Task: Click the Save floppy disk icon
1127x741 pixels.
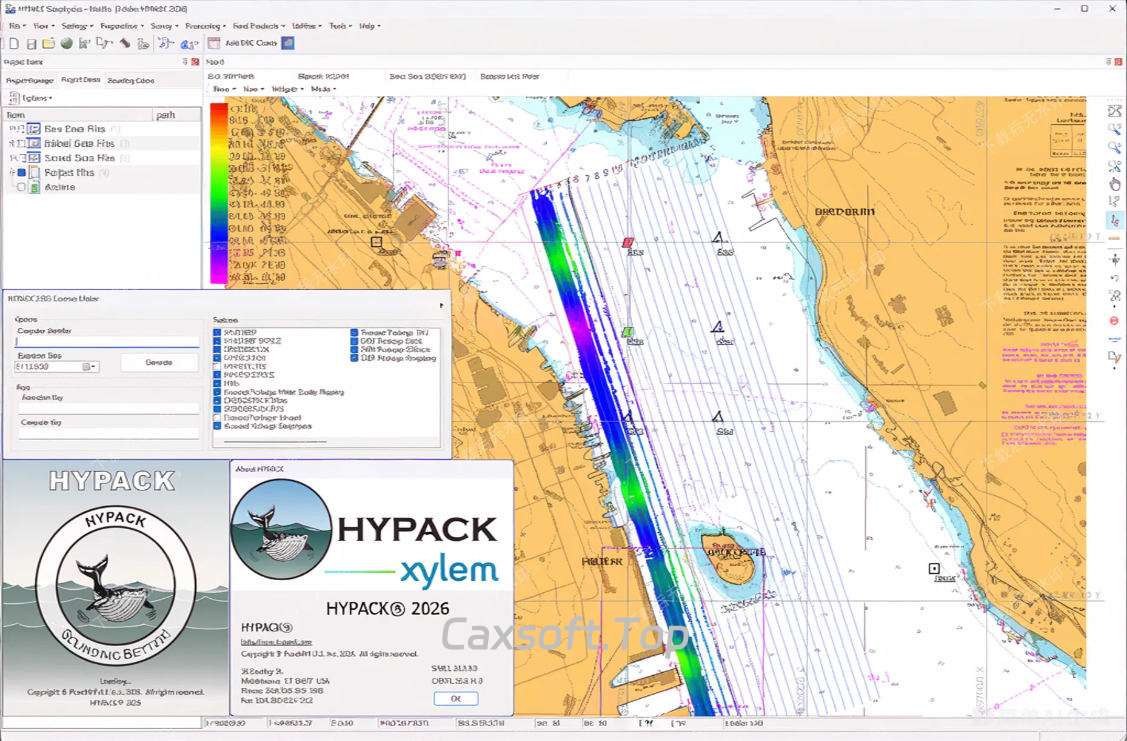Action: click(31, 43)
